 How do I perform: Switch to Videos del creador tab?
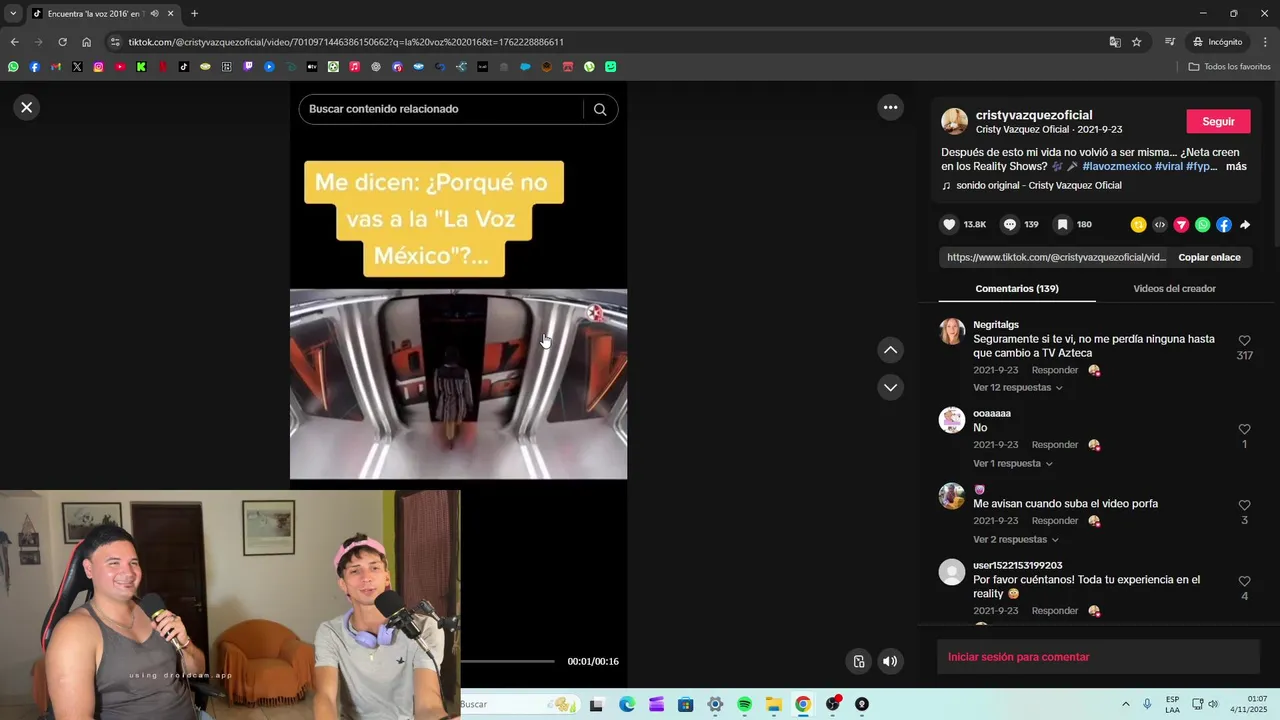(x=1174, y=288)
